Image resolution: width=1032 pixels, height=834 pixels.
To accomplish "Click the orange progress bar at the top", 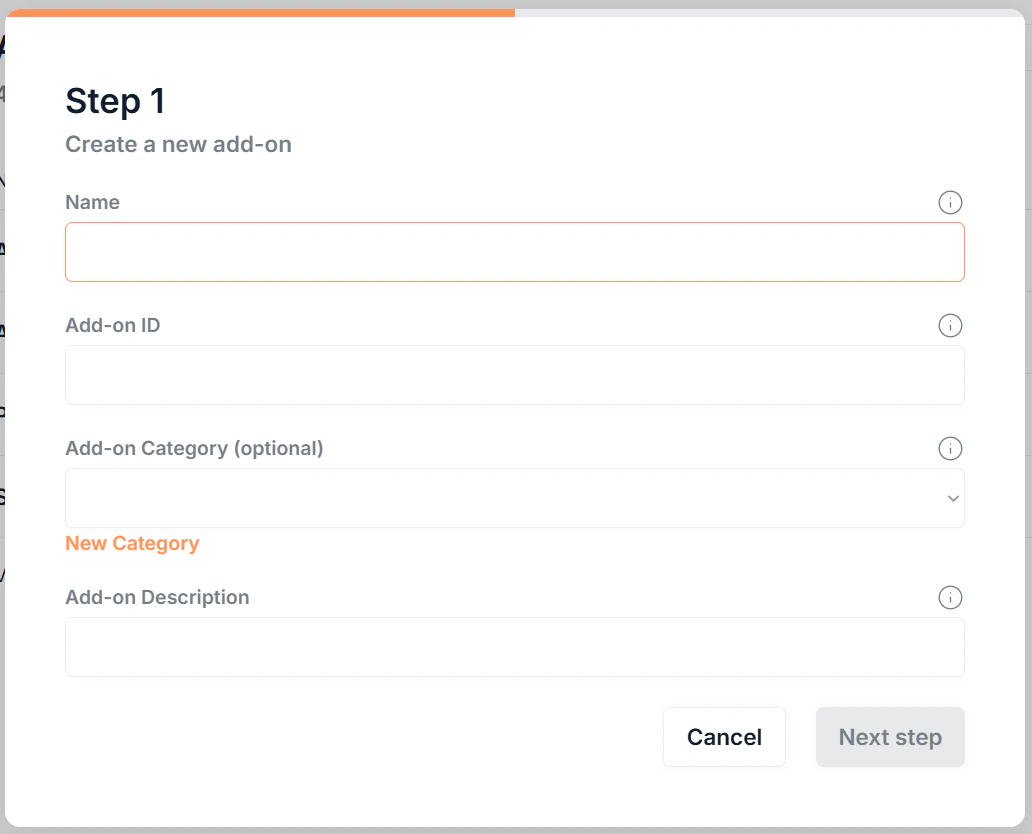I will point(258,13).
